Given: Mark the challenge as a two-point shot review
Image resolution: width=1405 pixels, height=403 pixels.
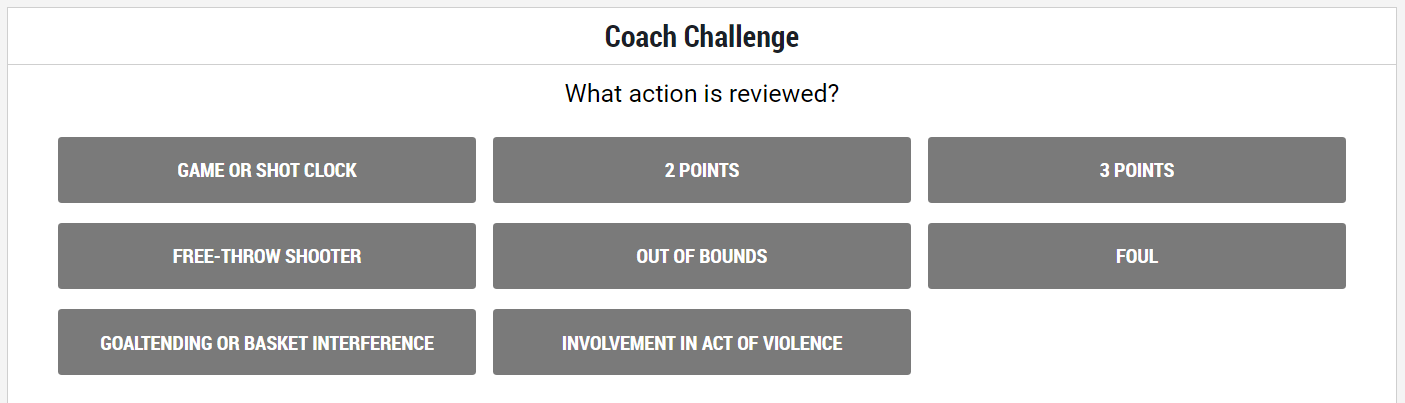Looking at the screenshot, I should [x=702, y=170].
